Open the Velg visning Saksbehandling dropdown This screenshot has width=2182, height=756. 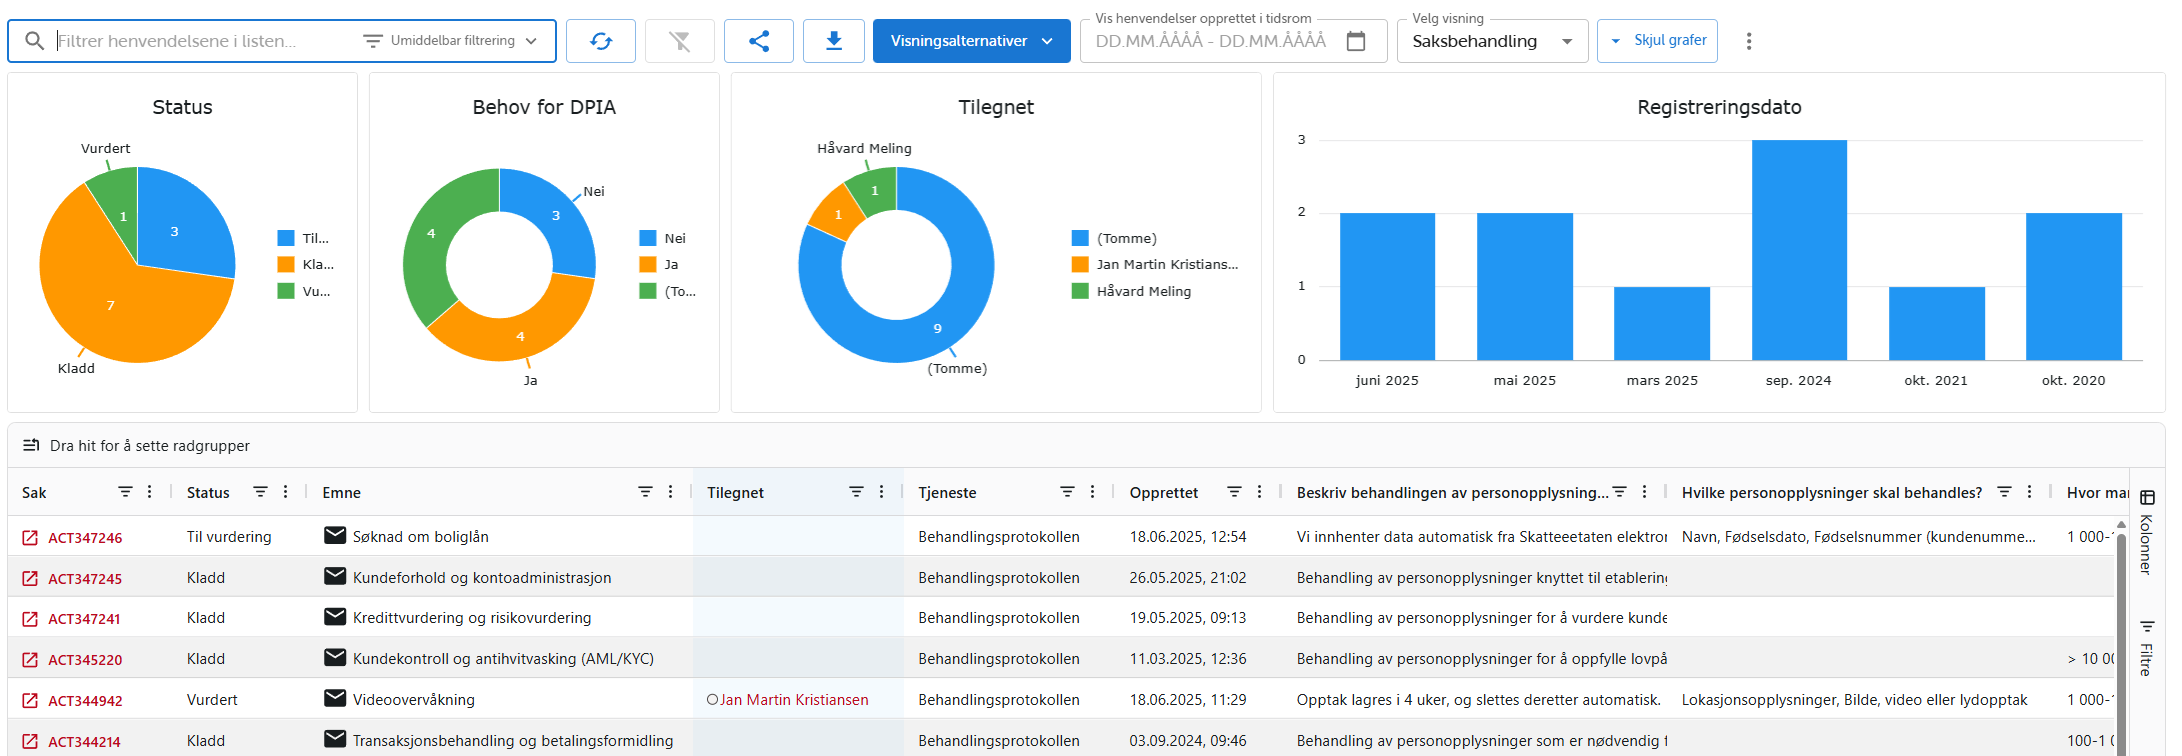coord(1491,41)
